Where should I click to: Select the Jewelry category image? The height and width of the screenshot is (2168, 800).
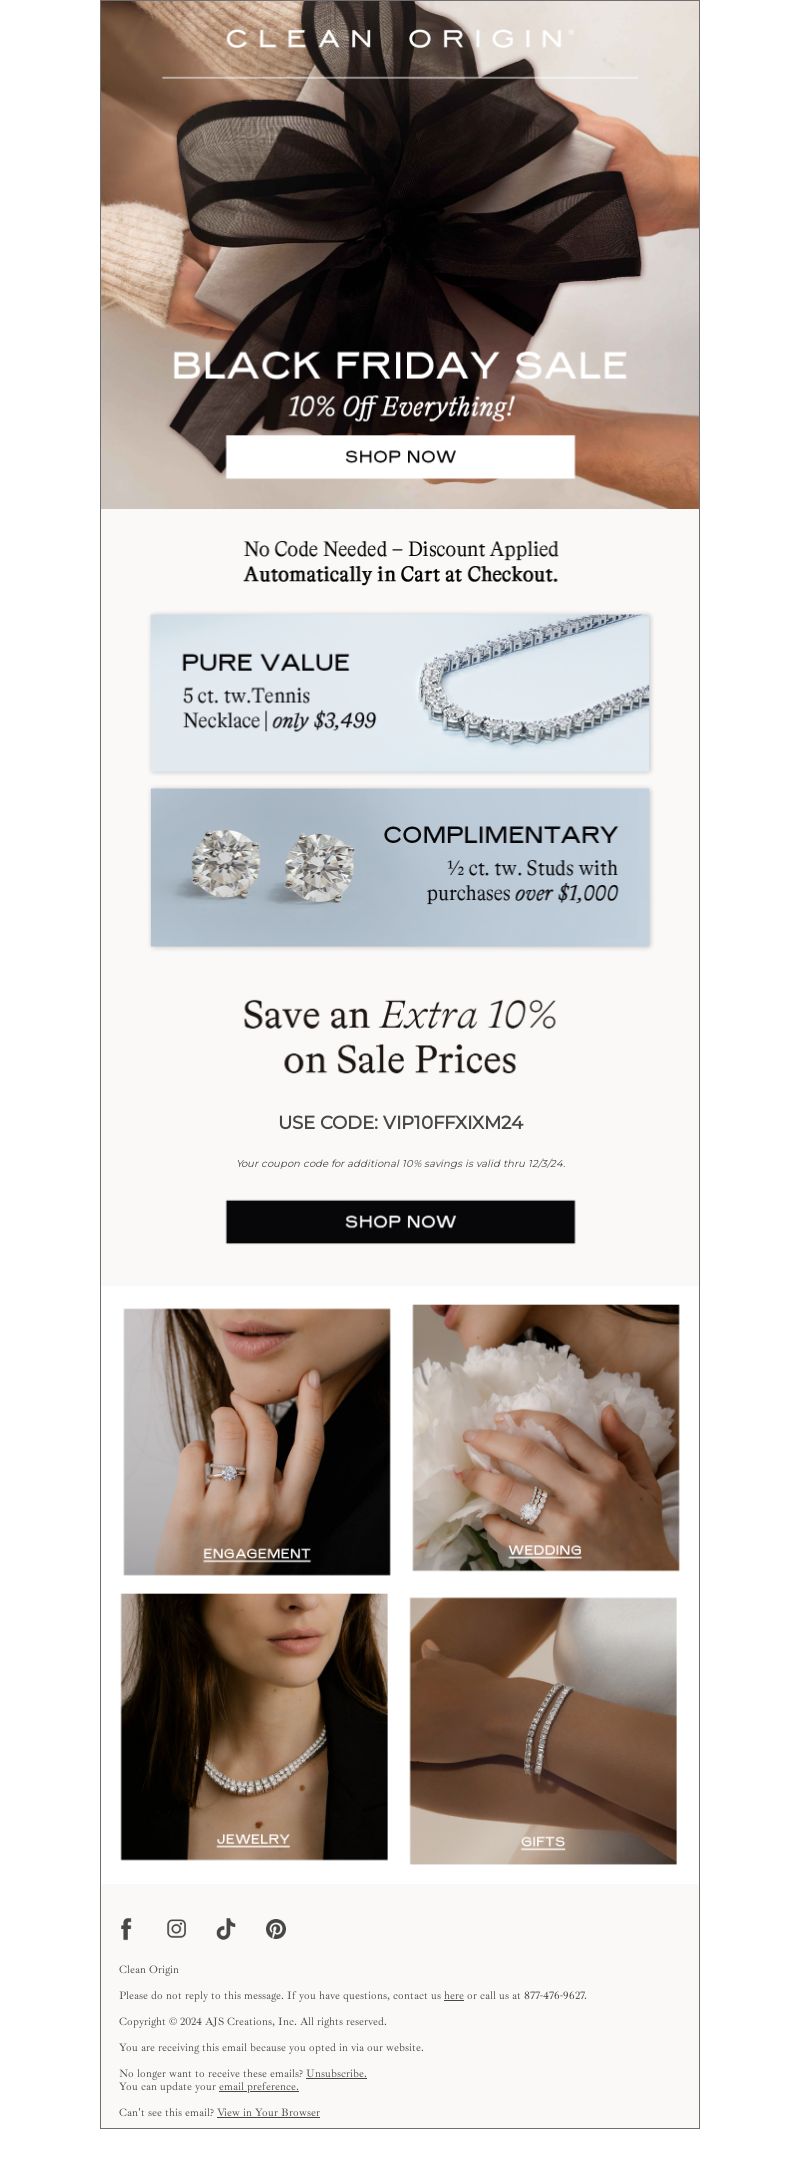pyautogui.click(x=254, y=1726)
